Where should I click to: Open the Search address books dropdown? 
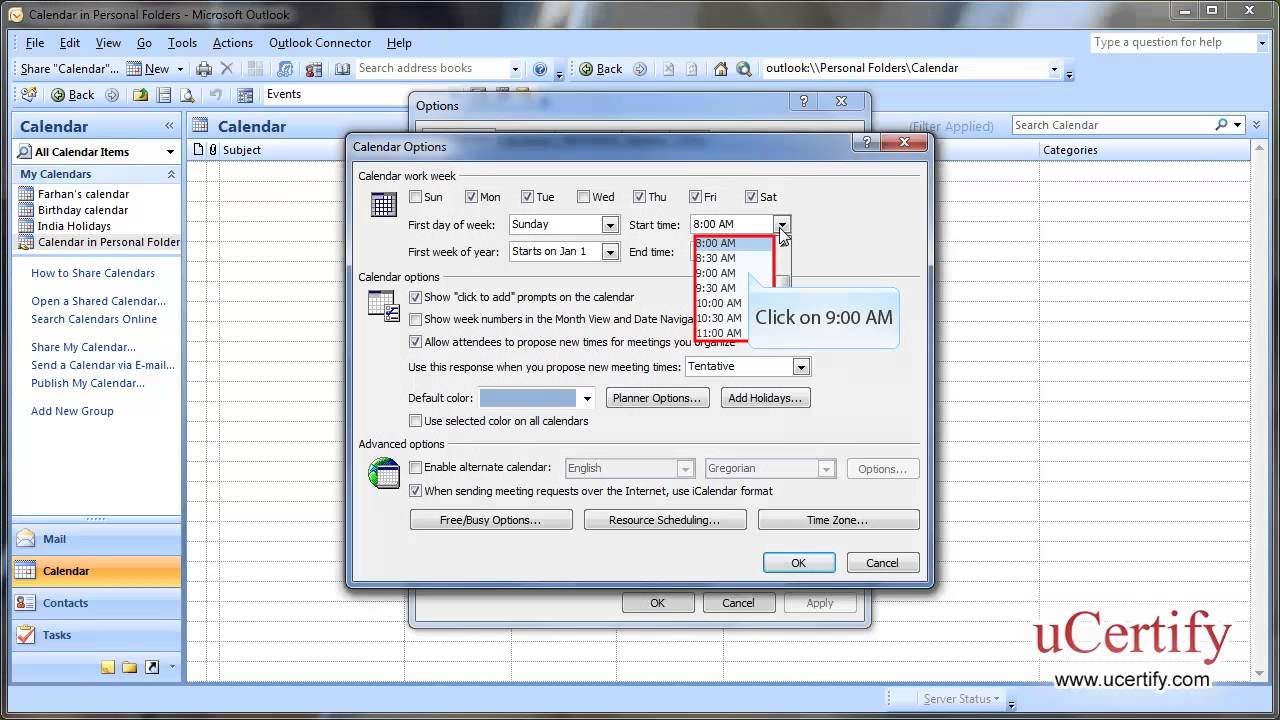(515, 69)
